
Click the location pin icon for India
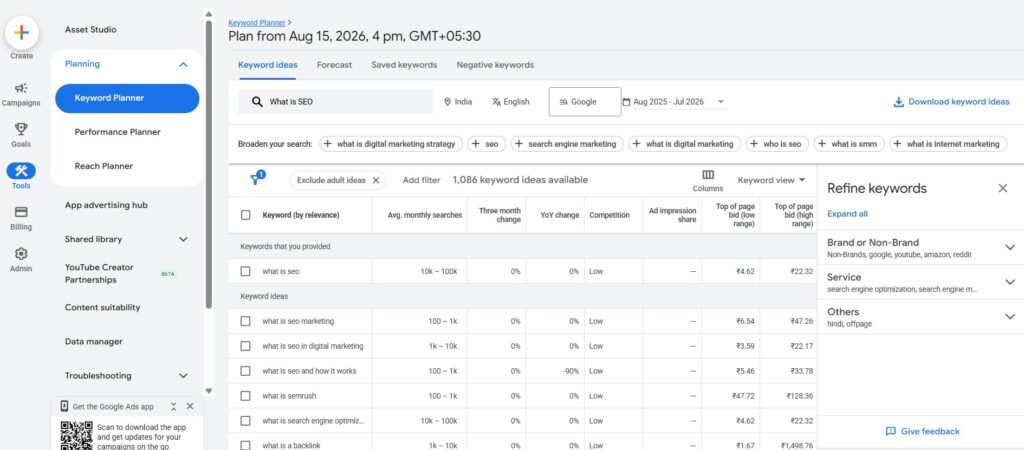pos(447,102)
